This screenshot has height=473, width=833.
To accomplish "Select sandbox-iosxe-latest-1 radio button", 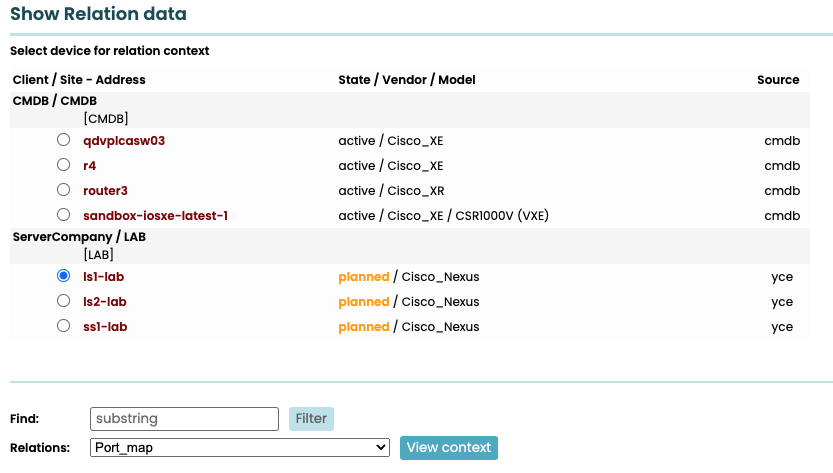I will [64, 215].
